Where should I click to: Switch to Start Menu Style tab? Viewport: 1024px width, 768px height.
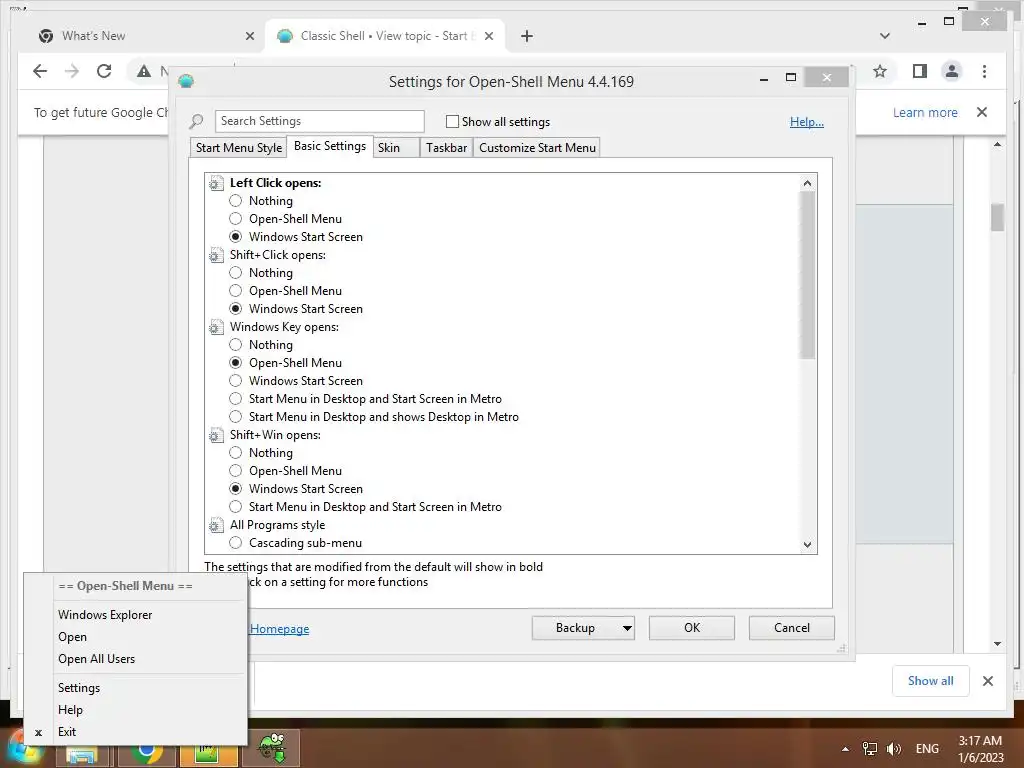(239, 148)
